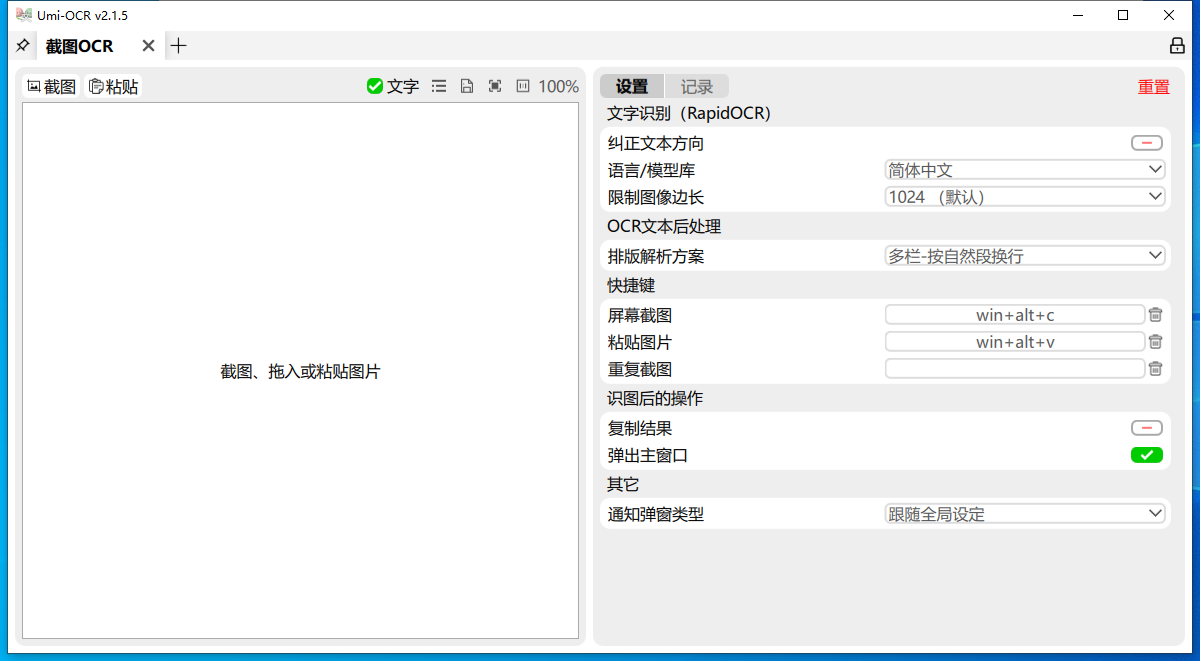1200x661 pixels.
Task: Toggle the 文字 overlay checkbox
Action: [376, 87]
